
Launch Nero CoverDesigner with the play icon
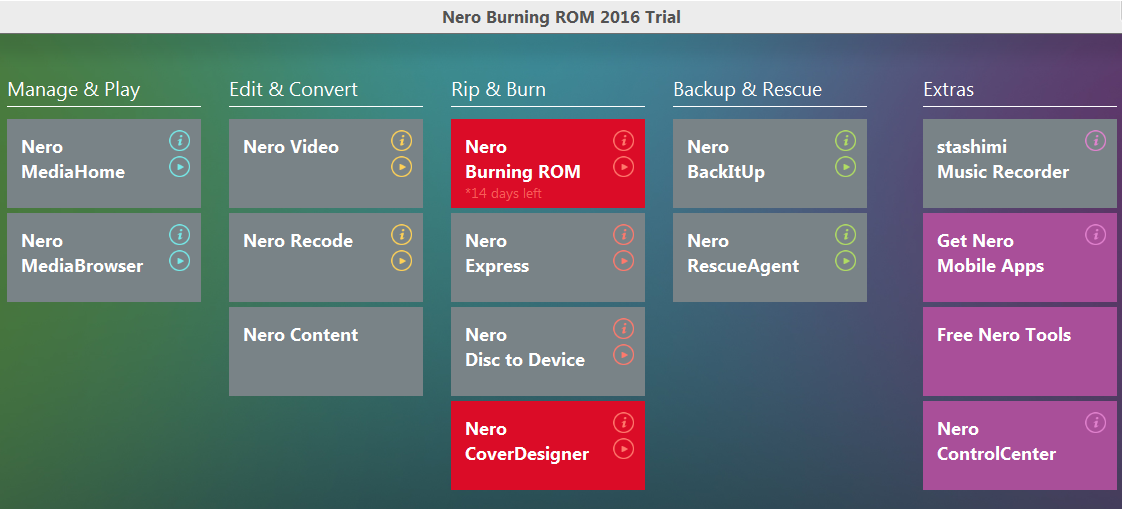[x=623, y=449]
